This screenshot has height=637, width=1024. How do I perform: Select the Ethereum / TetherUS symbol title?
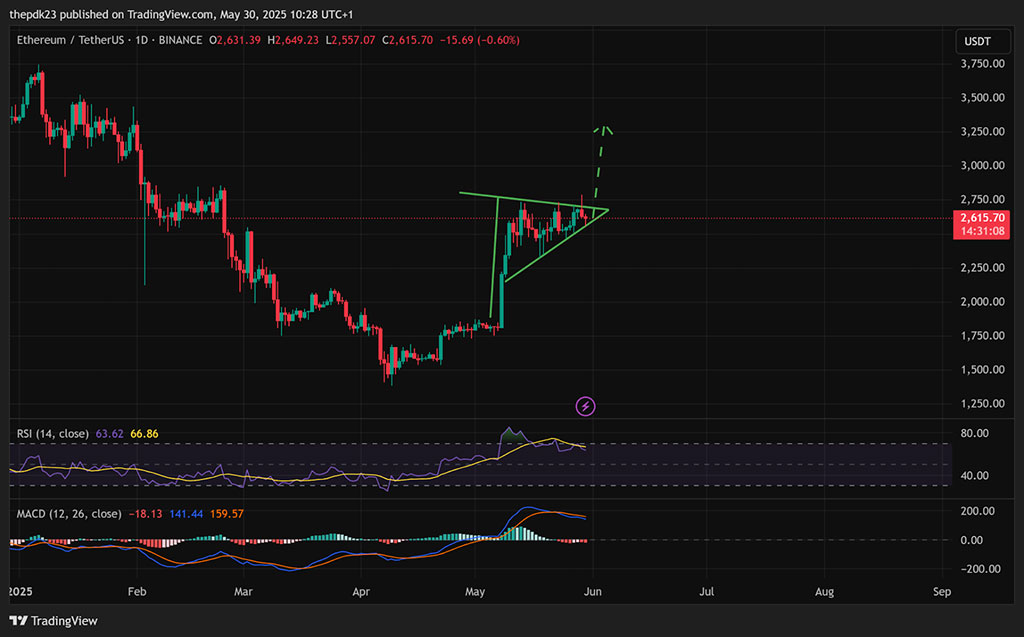[x=70, y=40]
